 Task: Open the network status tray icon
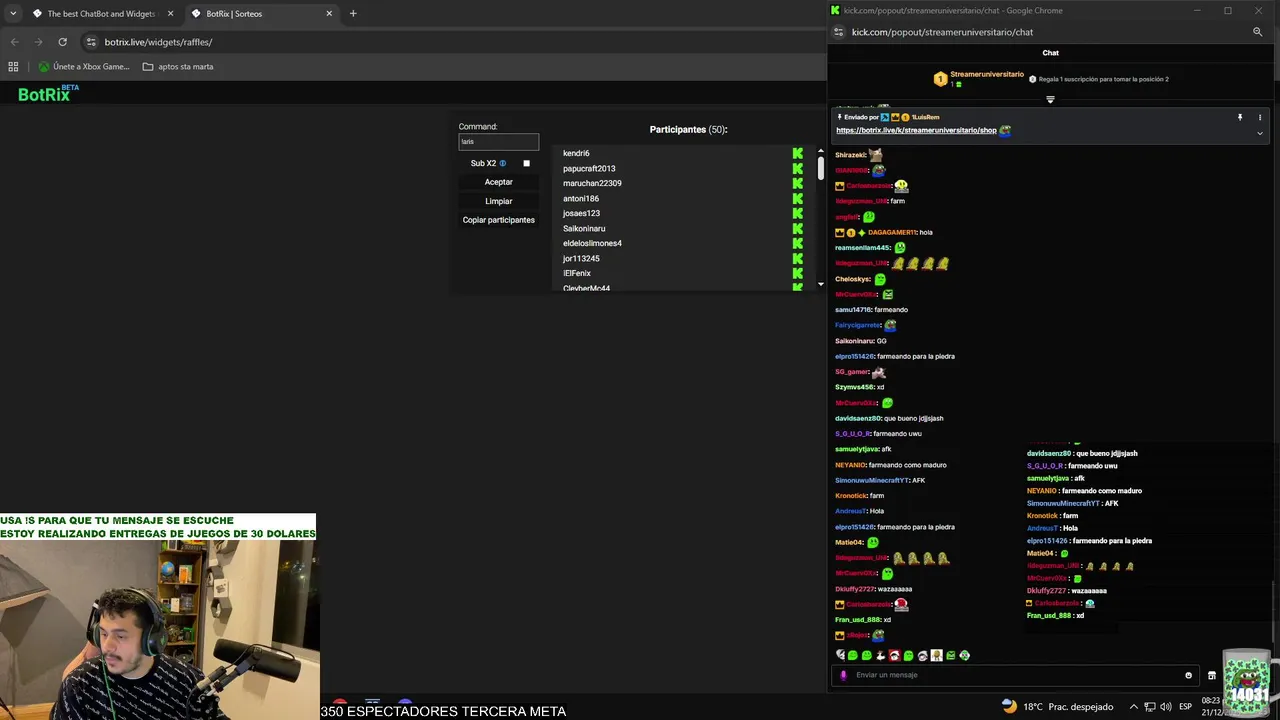tap(1149, 707)
